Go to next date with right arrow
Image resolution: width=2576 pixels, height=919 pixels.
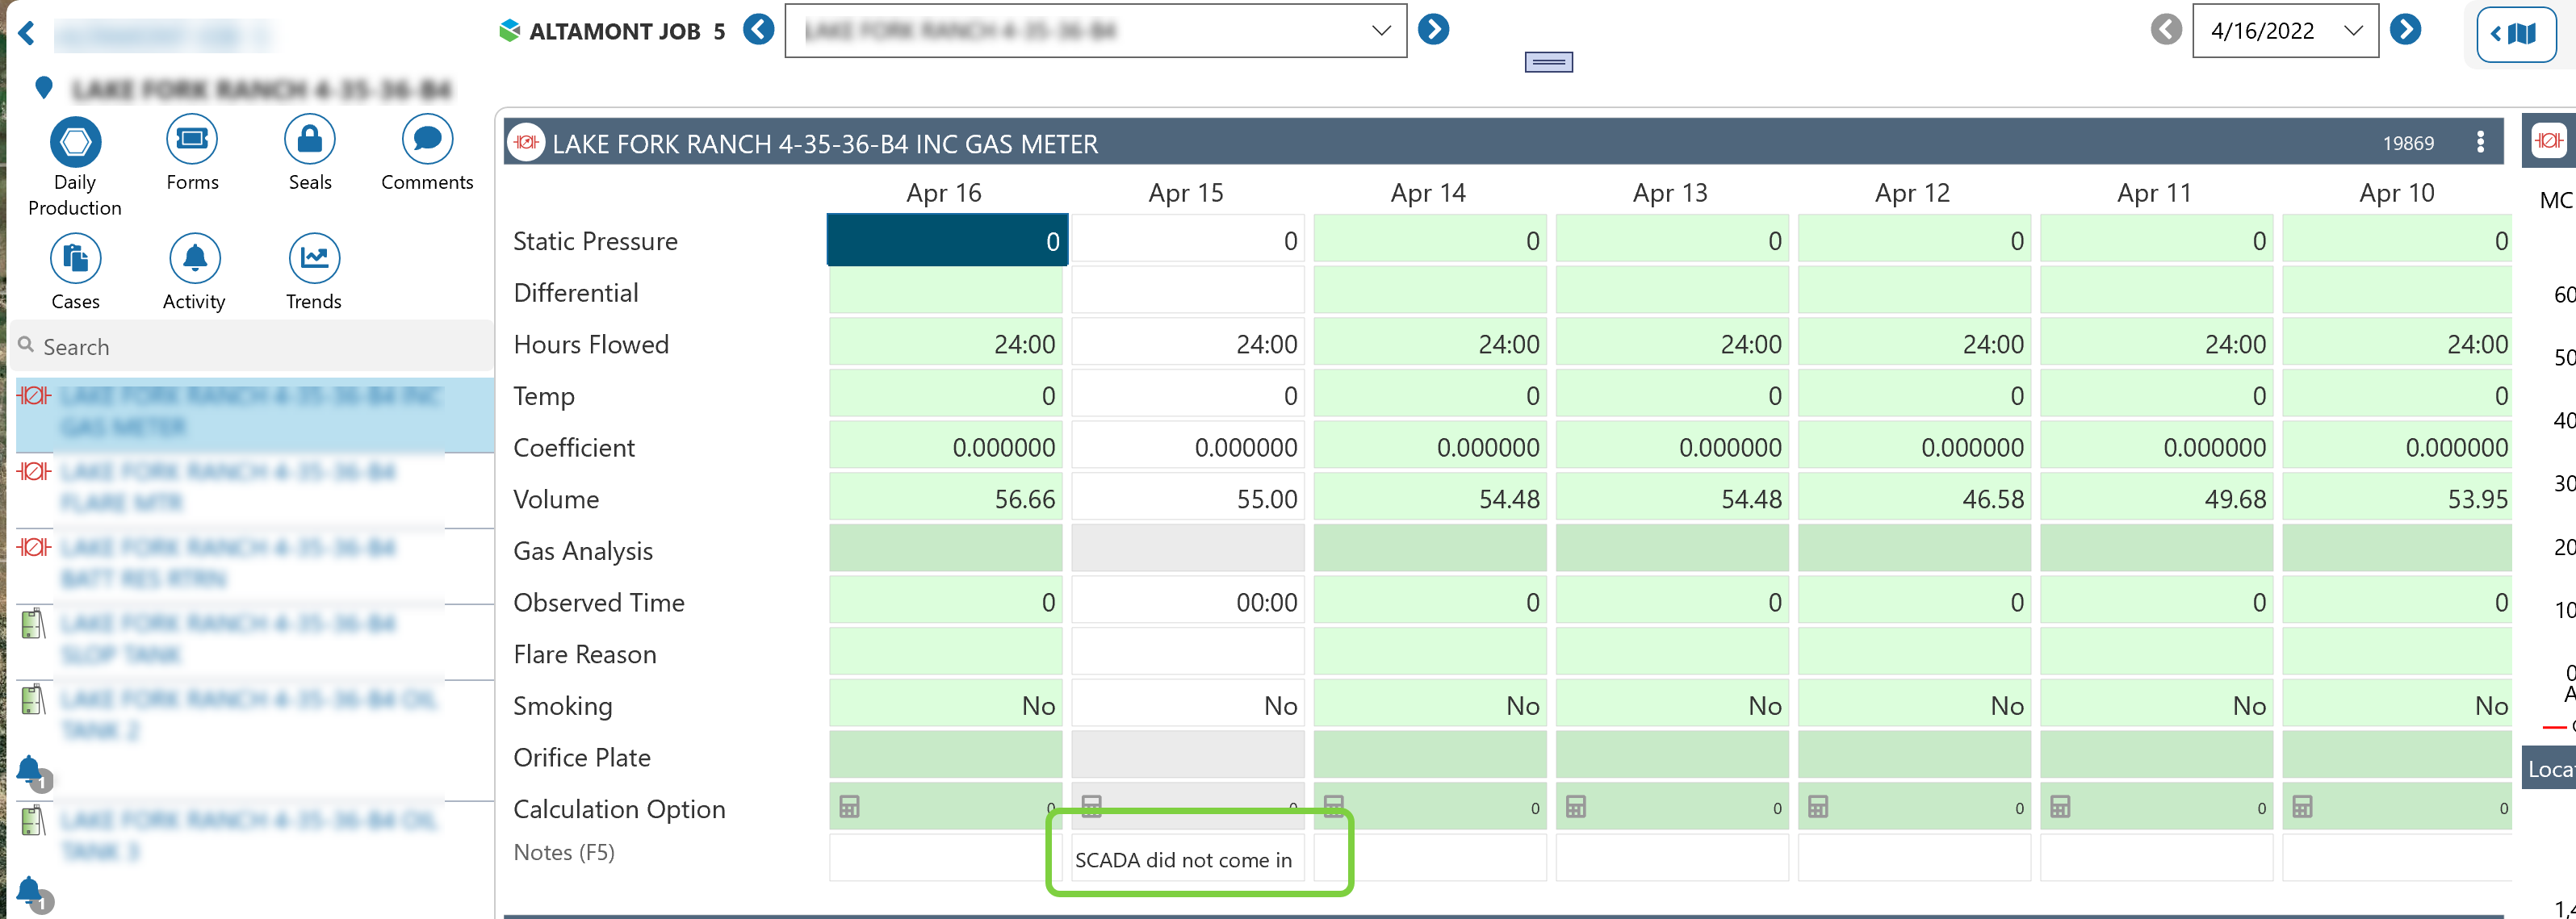pyautogui.click(x=2405, y=30)
